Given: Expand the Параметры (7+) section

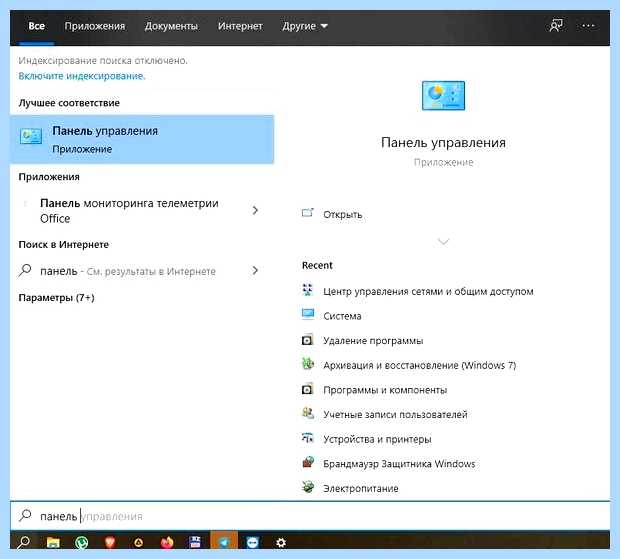Looking at the screenshot, I should coord(57,298).
